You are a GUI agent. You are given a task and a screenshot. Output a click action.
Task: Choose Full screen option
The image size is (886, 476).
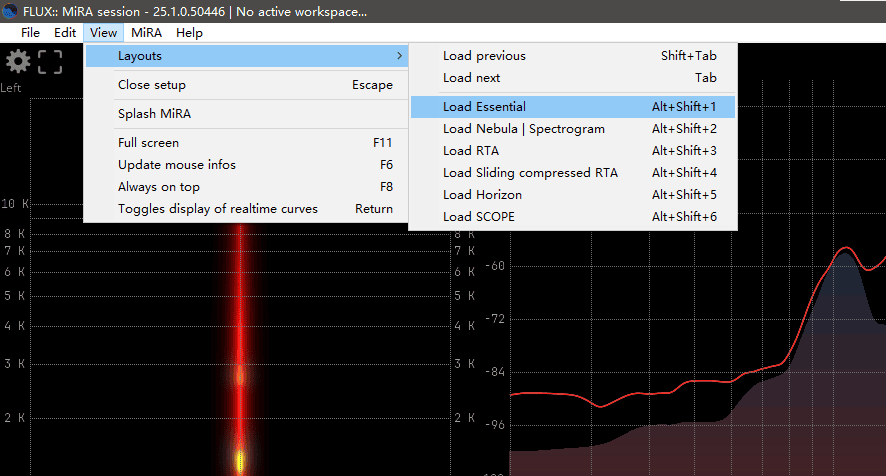pos(246,142)
